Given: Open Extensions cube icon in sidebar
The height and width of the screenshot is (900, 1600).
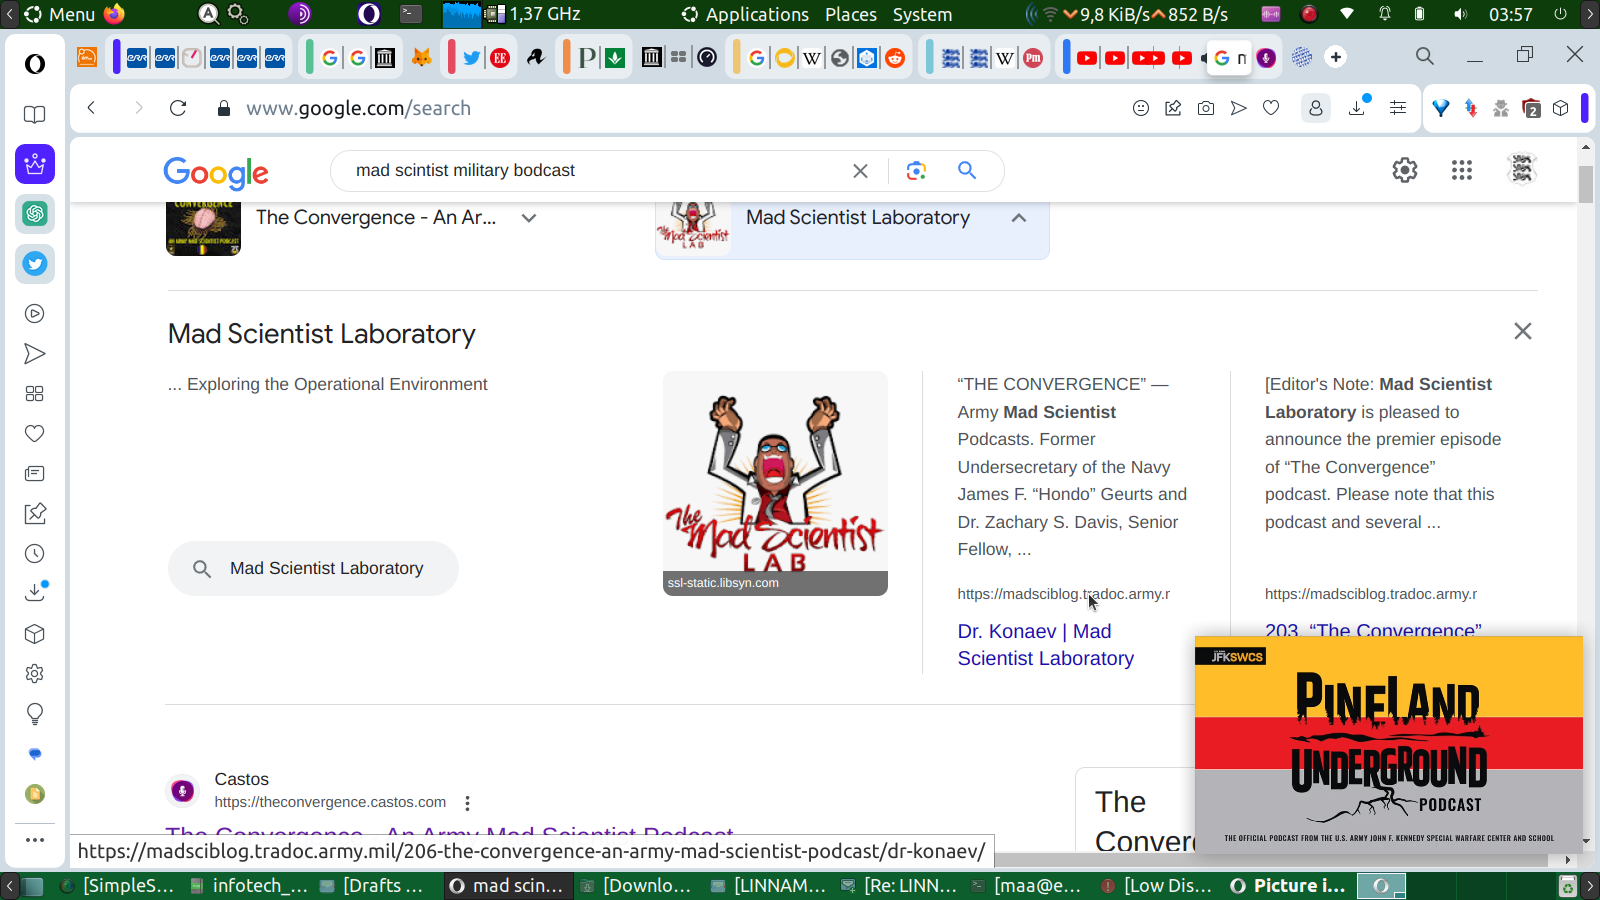Looking at the screenshot, I should (35, 634).
